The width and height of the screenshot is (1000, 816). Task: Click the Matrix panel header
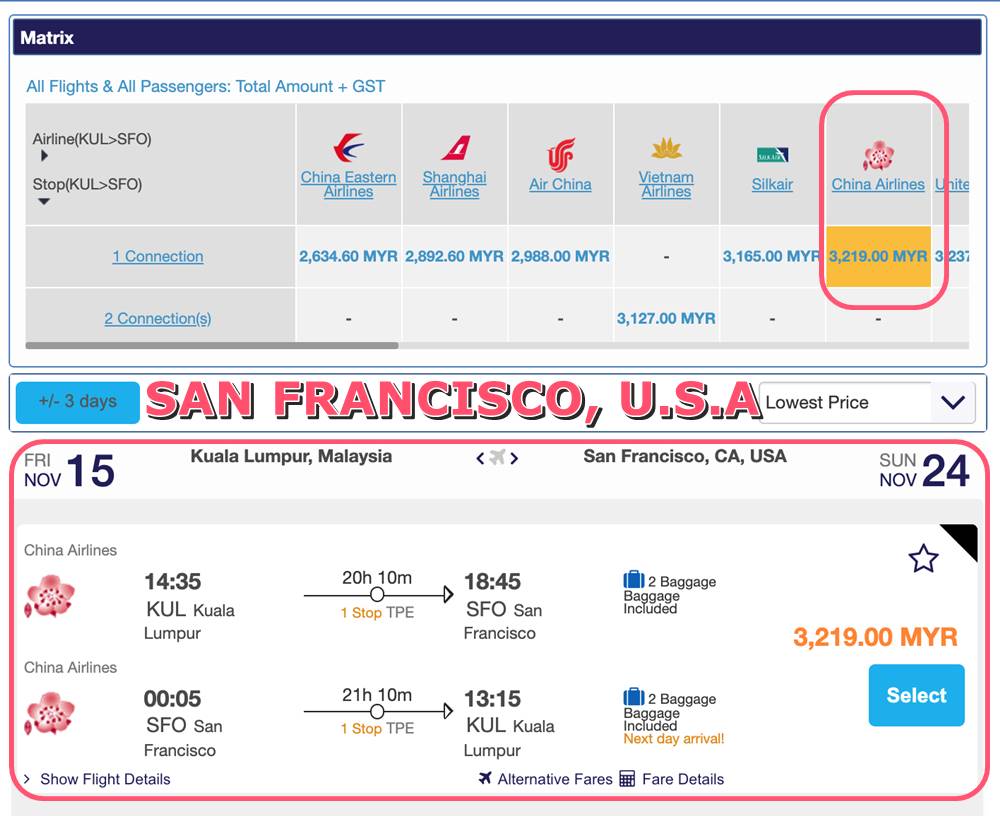tap(497, 37)
